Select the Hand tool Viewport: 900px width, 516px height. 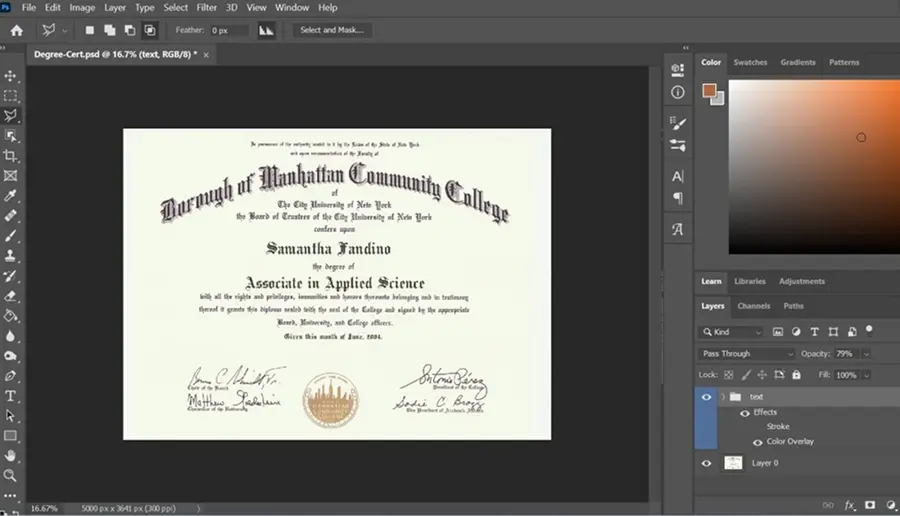pyautogui.click(x=10, y=456)
